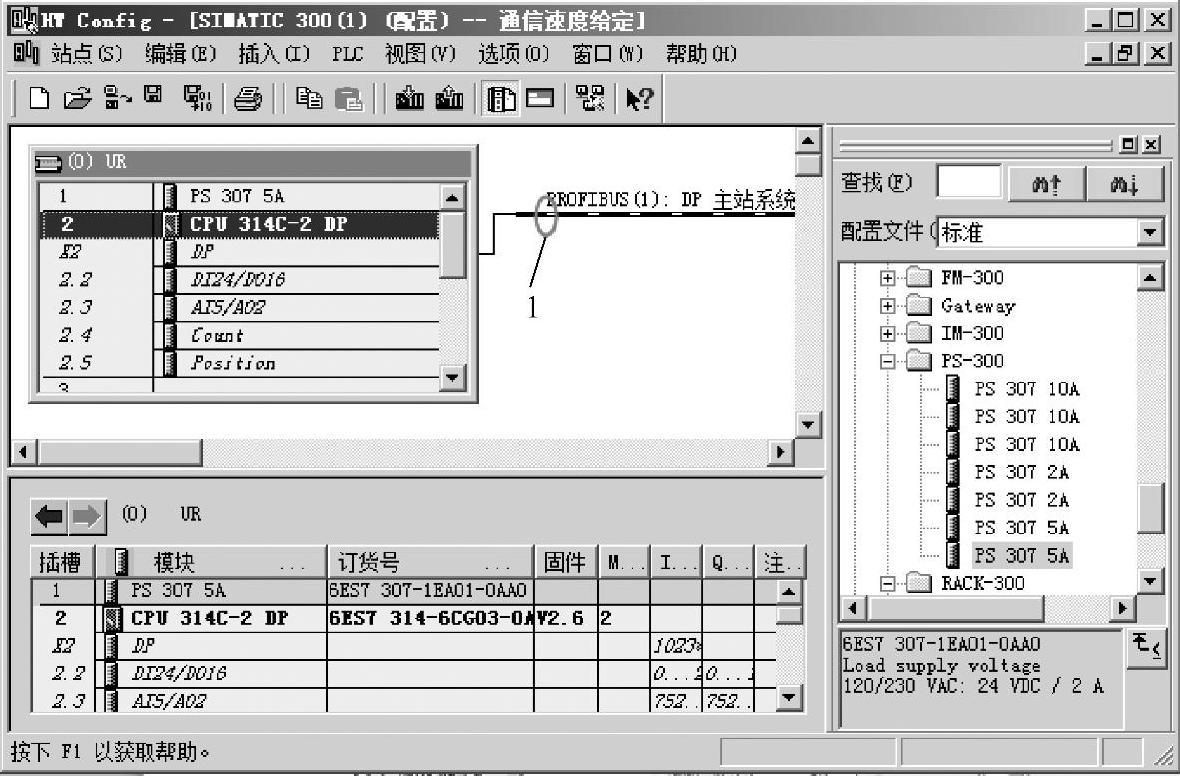The height and width of the screenshot is (776, 1180).
Task: Click the Configure Network icon
Action: tap(590, 98)
